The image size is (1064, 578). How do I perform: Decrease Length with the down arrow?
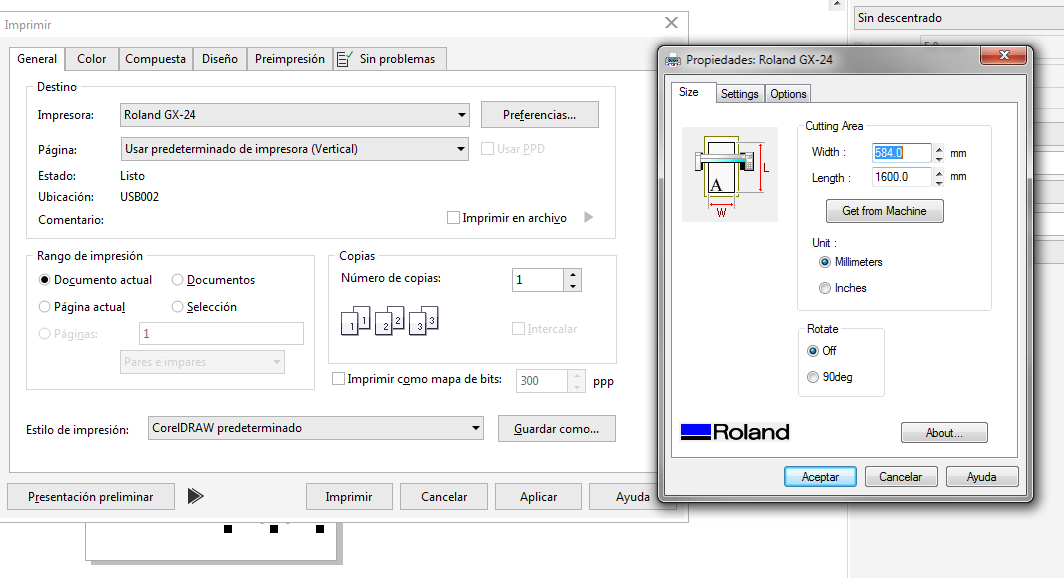pos(939,182)
